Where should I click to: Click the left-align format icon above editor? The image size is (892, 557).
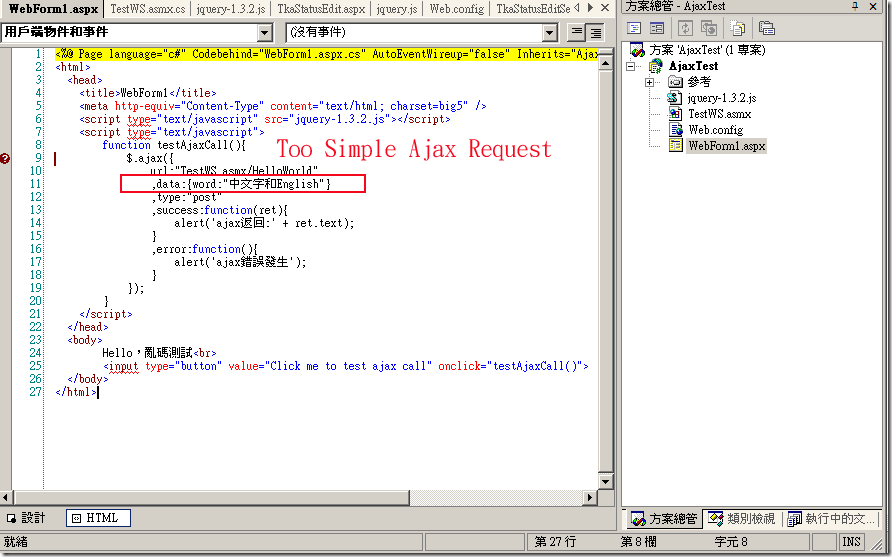click(576, 32)
